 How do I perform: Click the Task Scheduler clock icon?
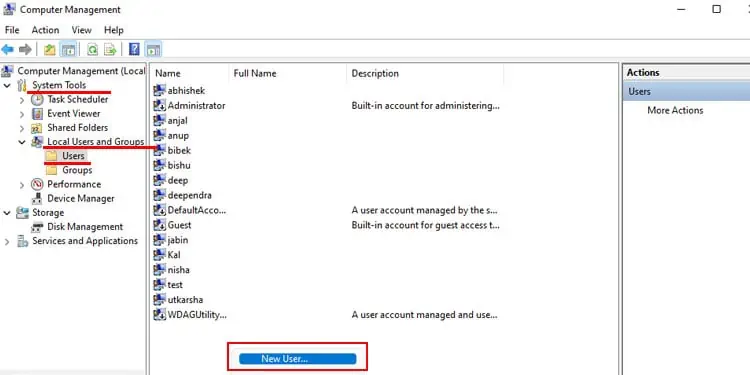tap(37, 99)
